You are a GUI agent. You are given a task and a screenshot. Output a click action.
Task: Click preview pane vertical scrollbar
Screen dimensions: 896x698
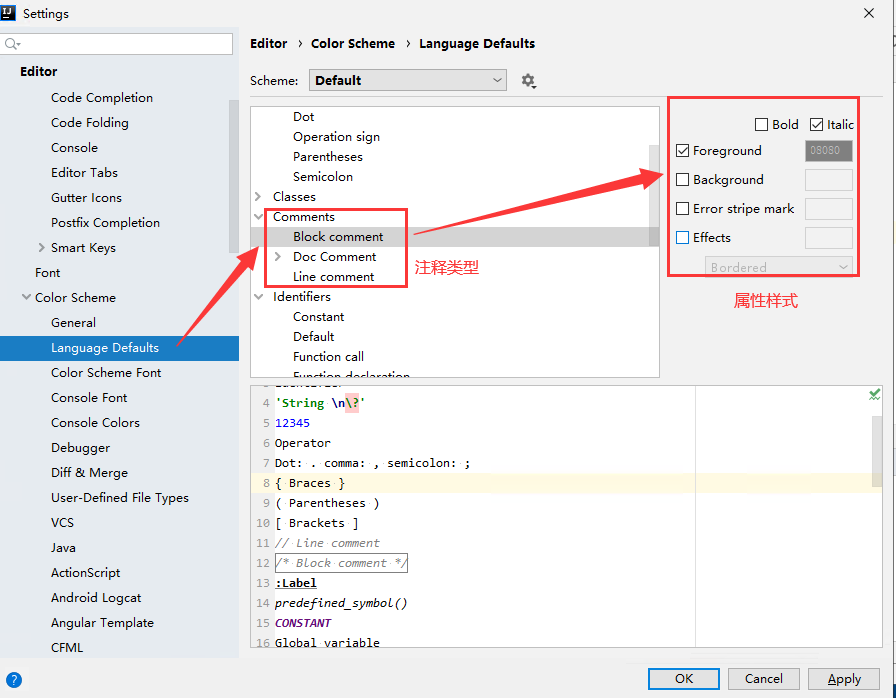pyautogui.click(x=877, y=451)
